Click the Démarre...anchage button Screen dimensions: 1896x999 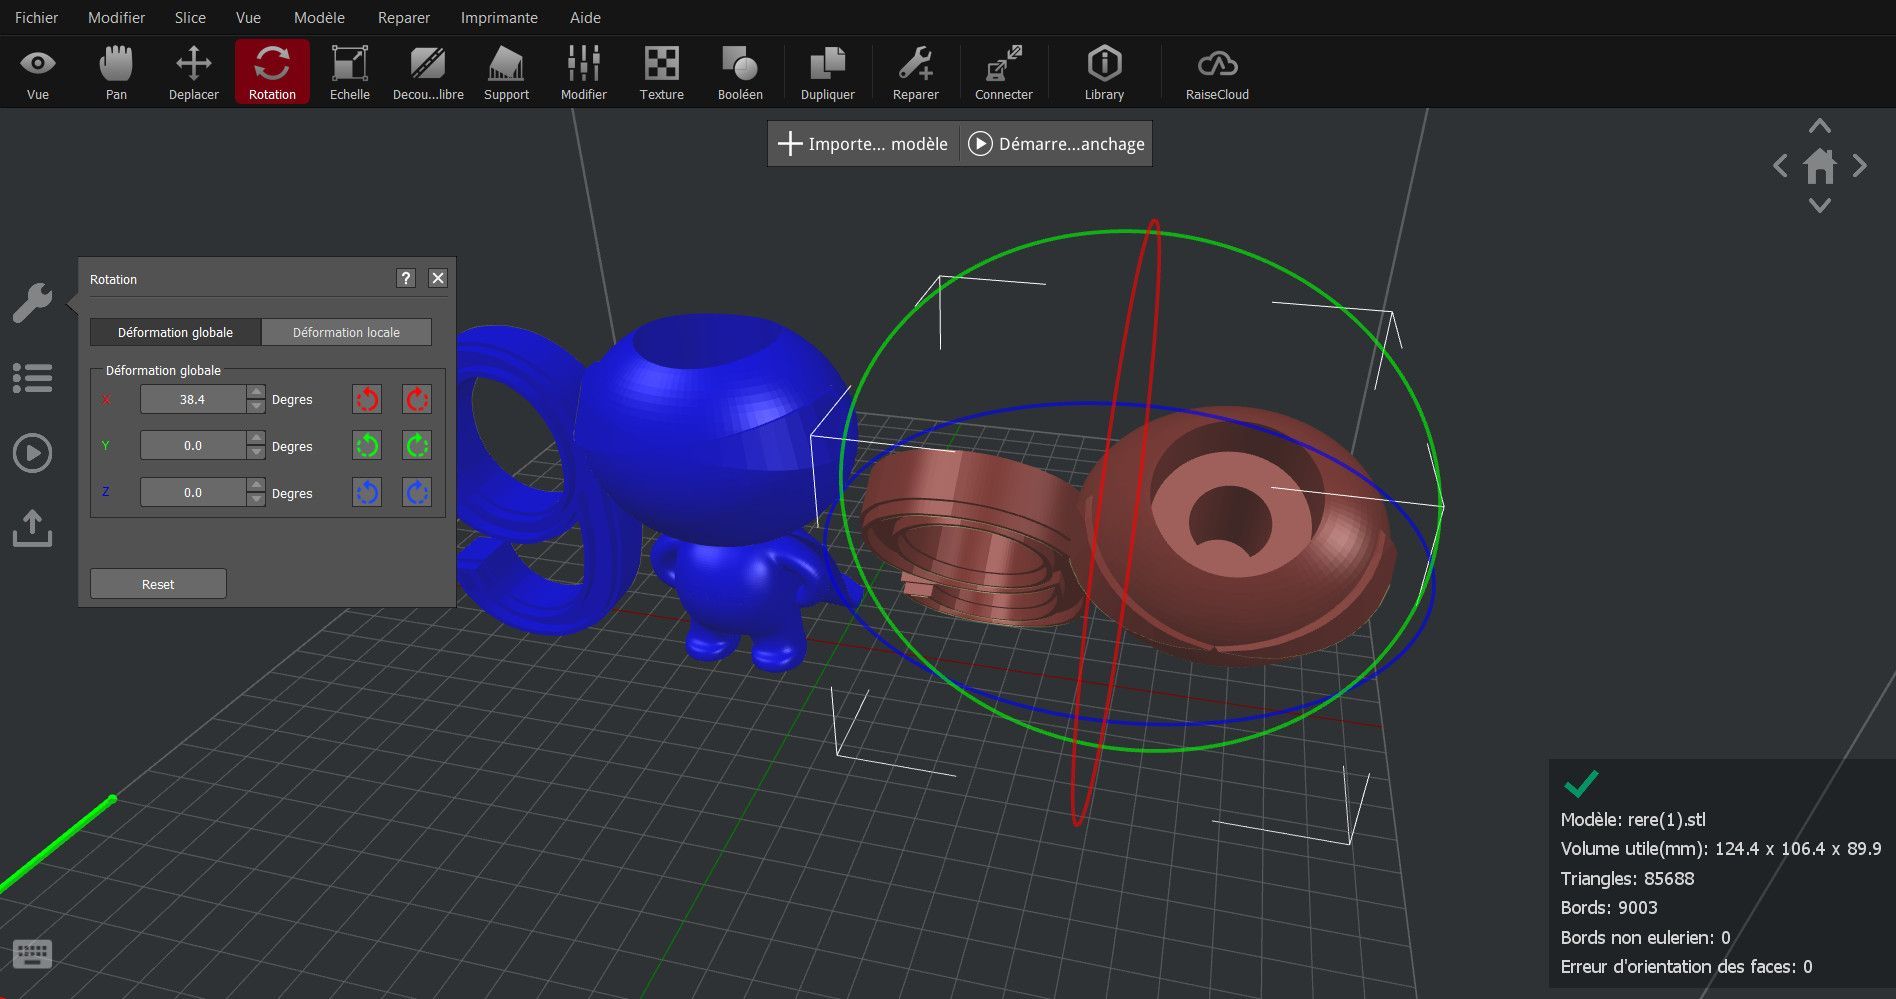coord(1057,144)
